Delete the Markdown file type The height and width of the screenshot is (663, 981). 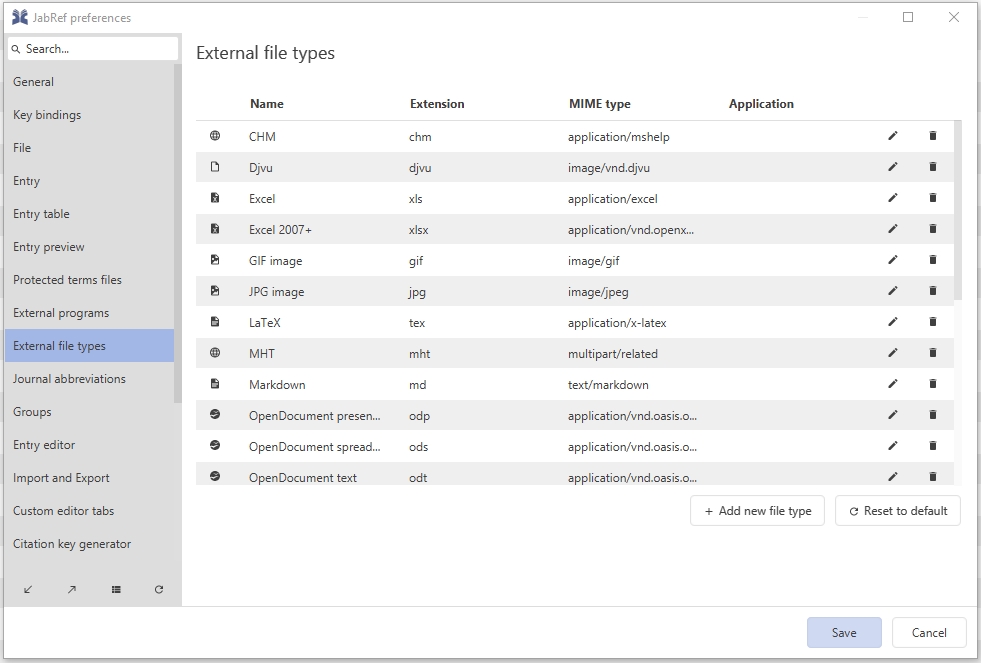tap(933, 384)
